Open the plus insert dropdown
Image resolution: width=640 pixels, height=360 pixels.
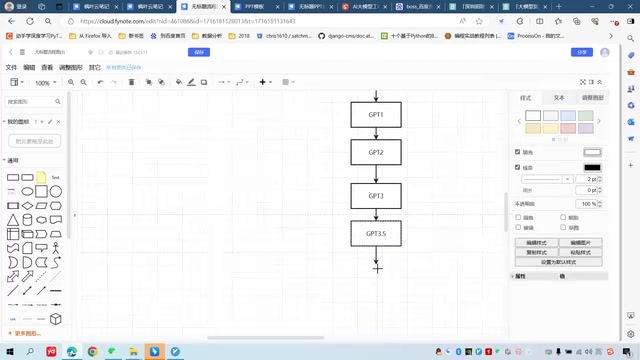[x=265, y=82]
